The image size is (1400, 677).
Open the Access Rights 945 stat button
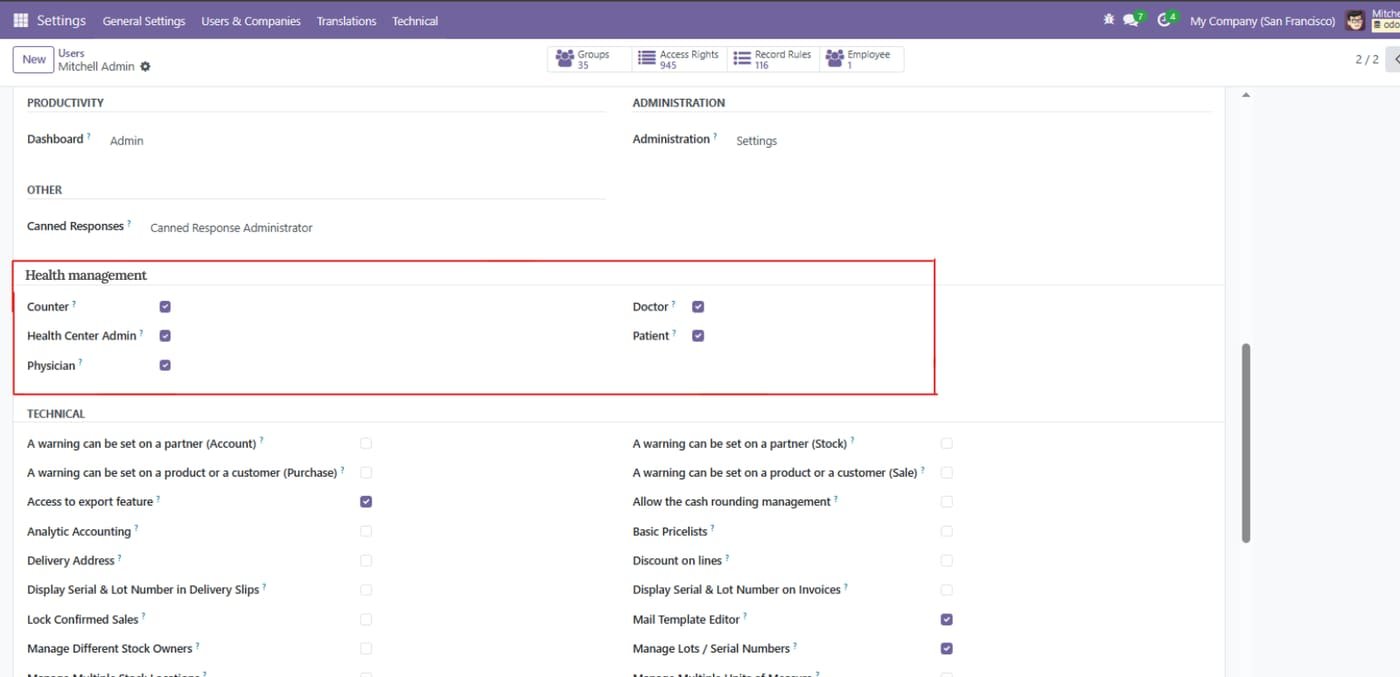point(679,59)
